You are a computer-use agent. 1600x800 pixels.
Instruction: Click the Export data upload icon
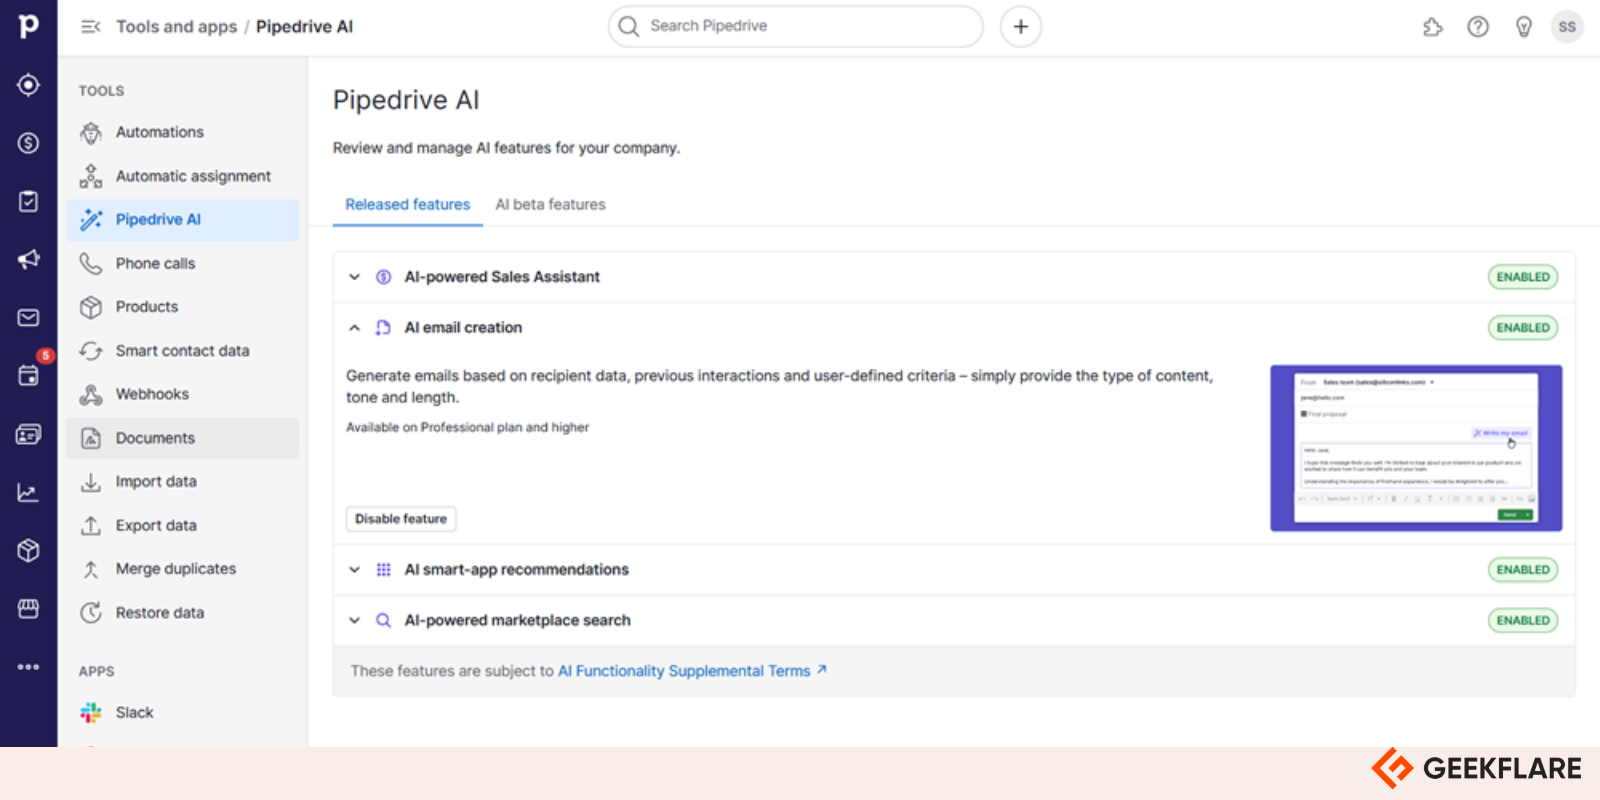(91, 525)
